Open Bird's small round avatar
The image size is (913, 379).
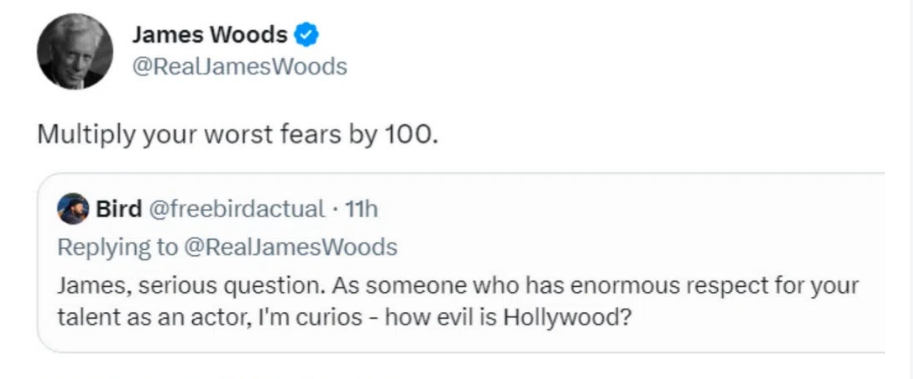(73, 209)
